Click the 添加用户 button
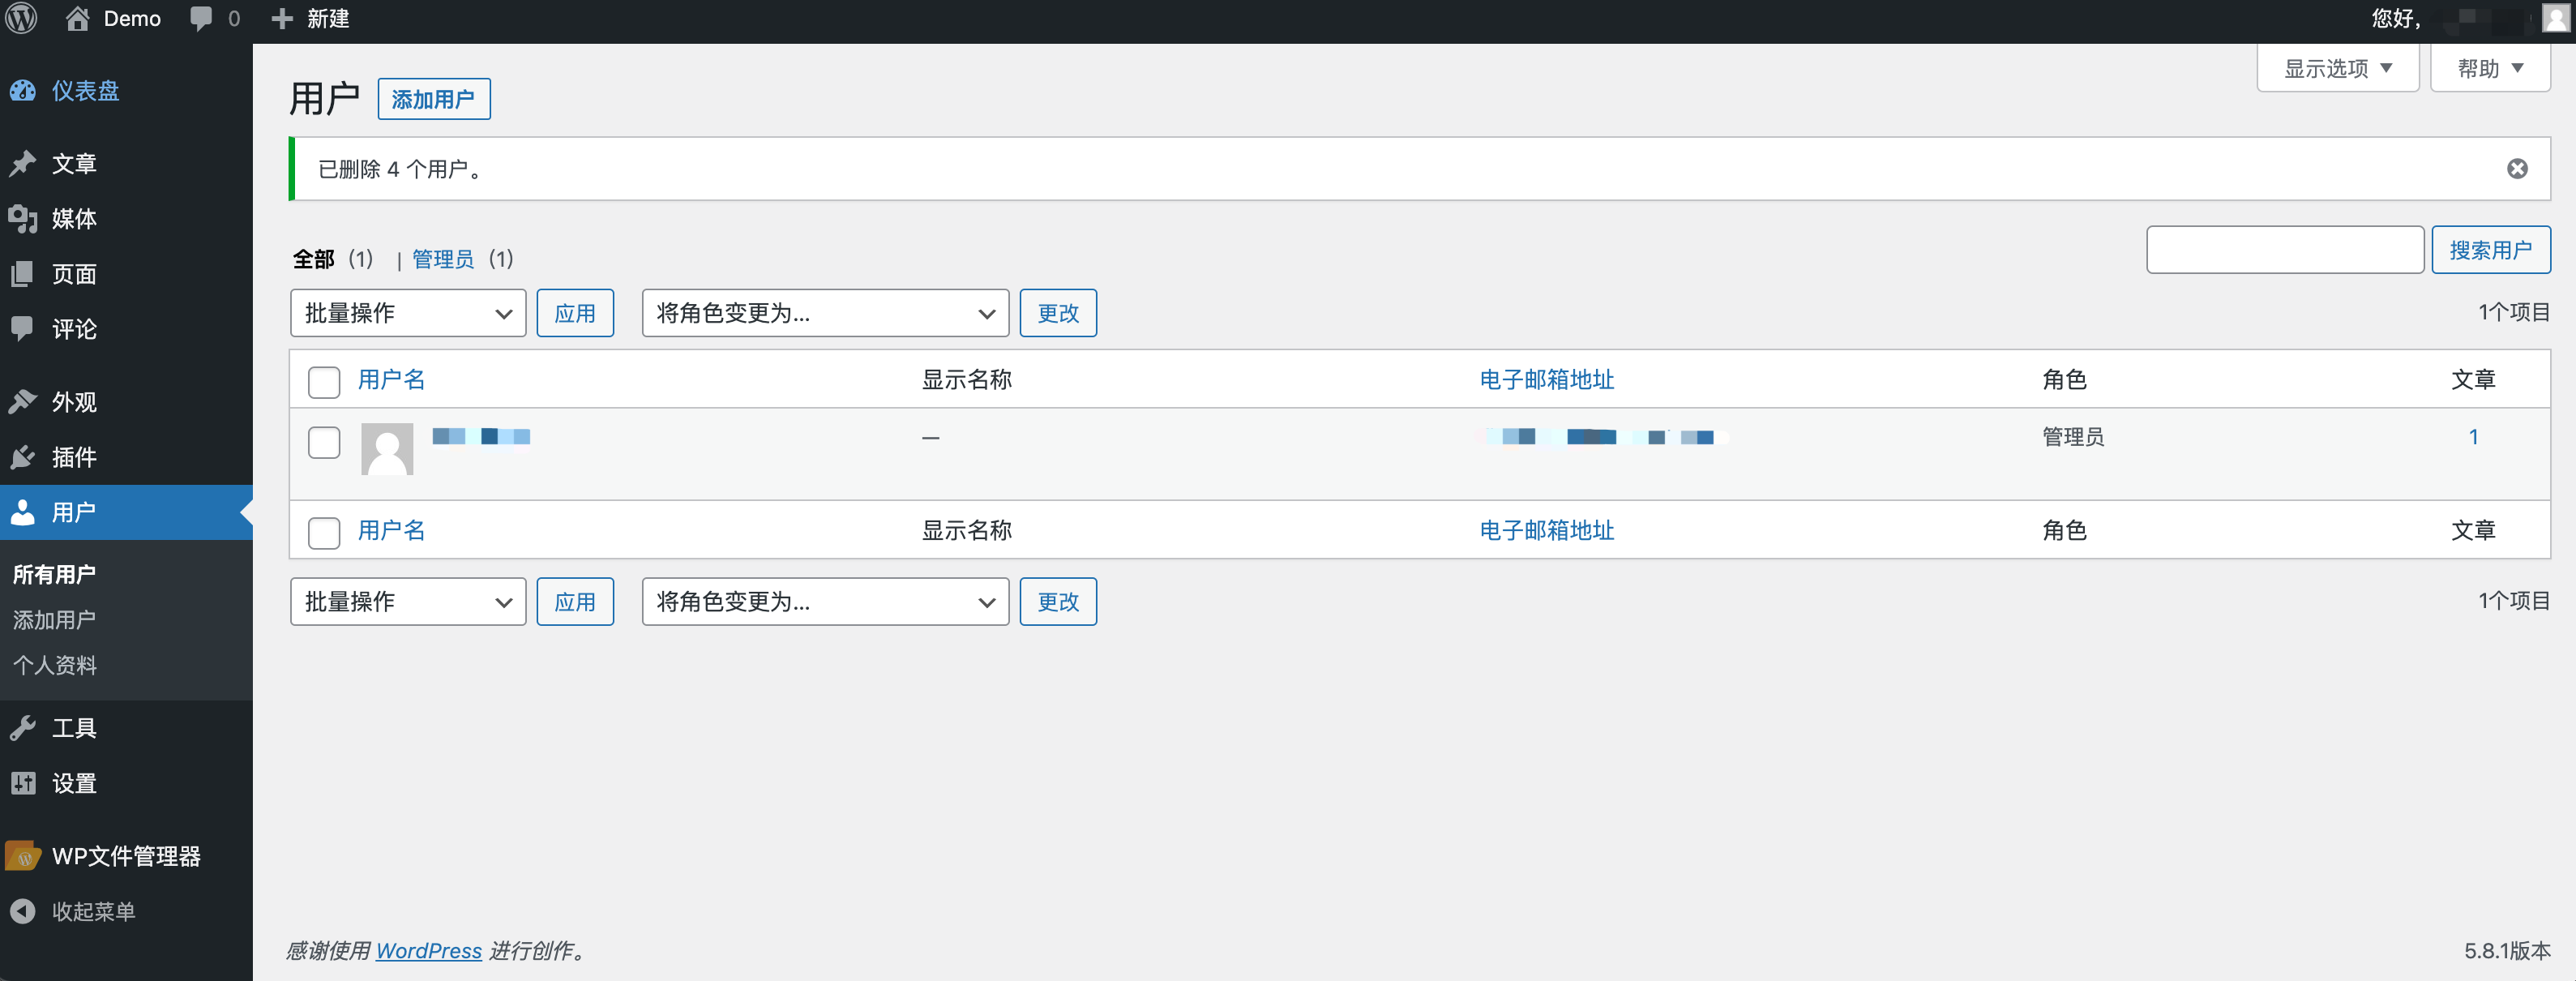Image resolution: width=2576 pixels, height=981 pixels. 434,98
